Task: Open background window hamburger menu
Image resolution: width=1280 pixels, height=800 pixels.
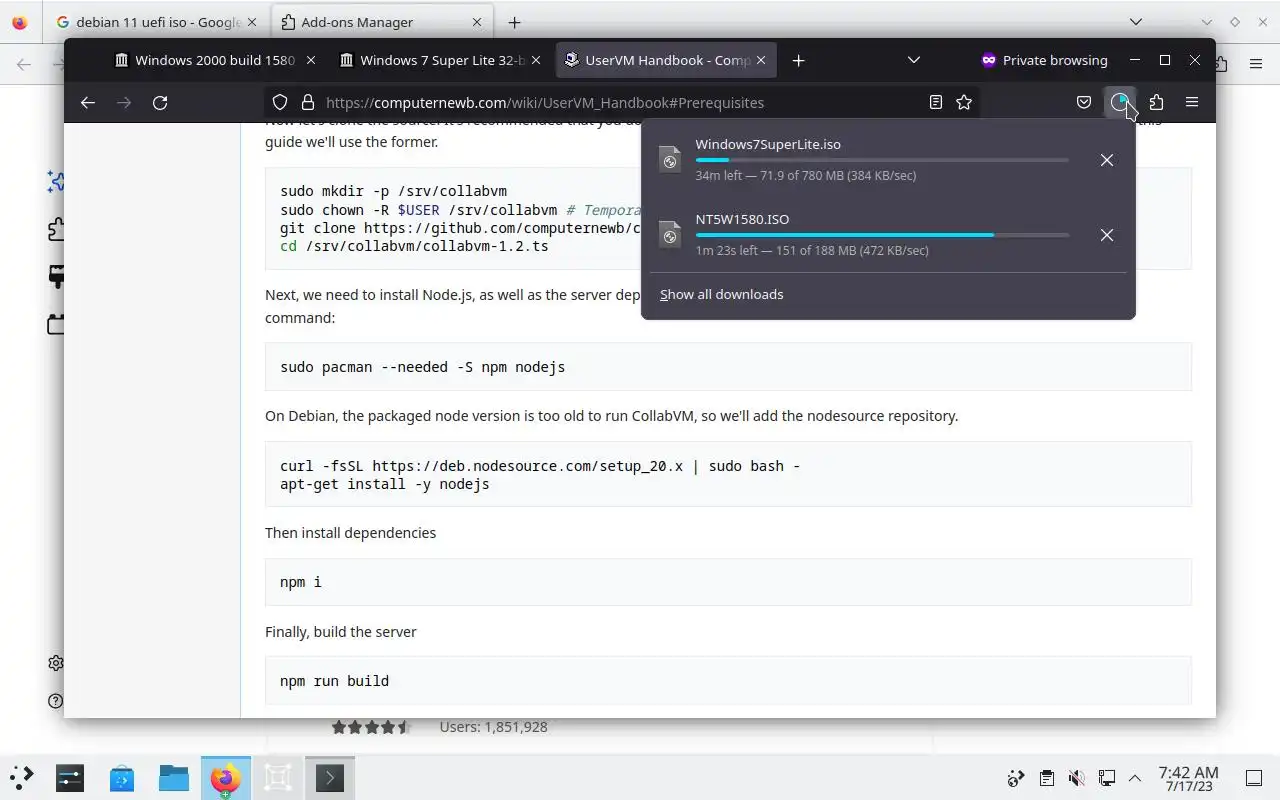Action: tap(1256, 64)
